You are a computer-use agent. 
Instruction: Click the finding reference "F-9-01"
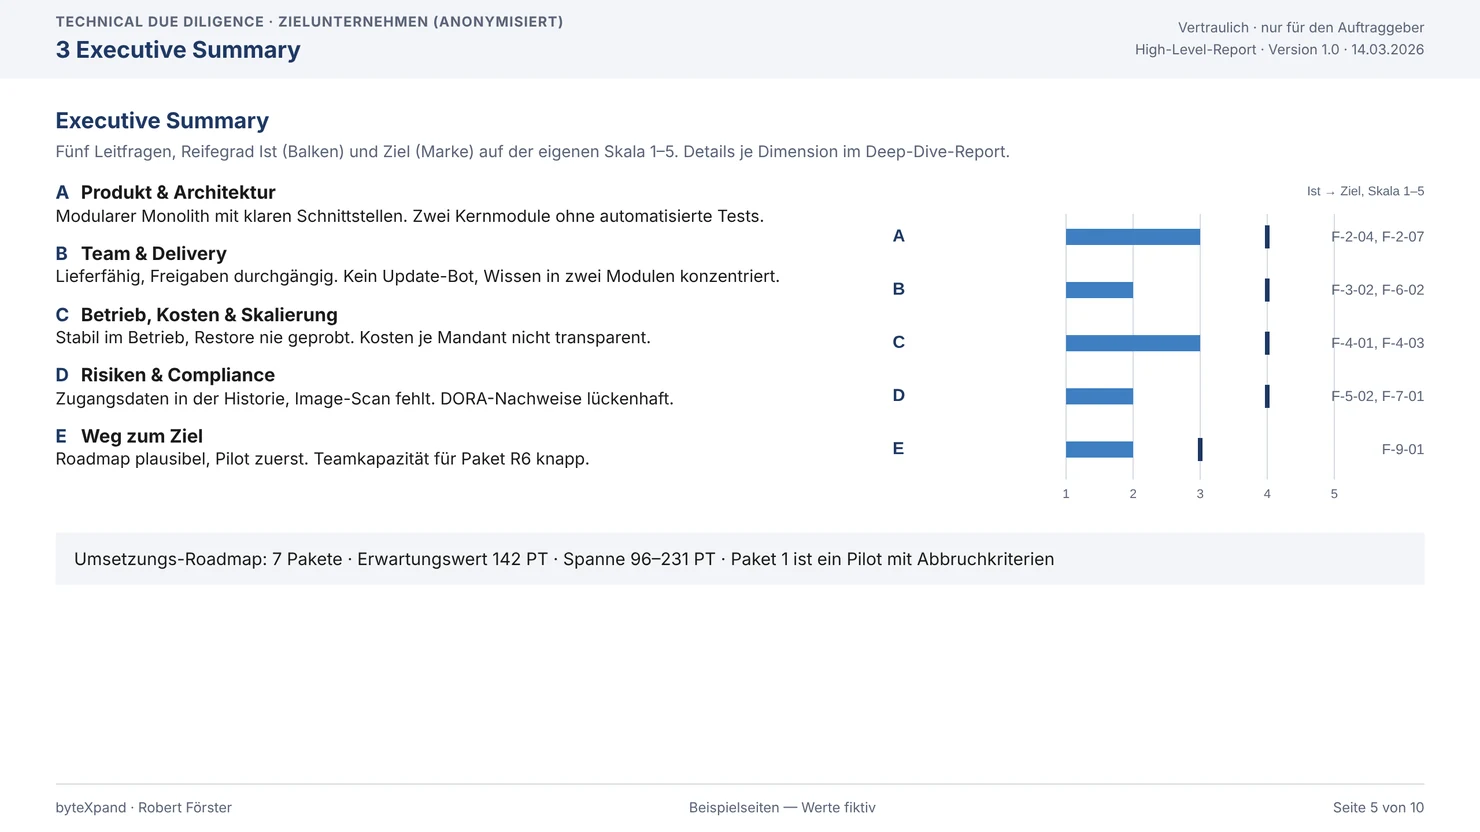point(1403,449)
